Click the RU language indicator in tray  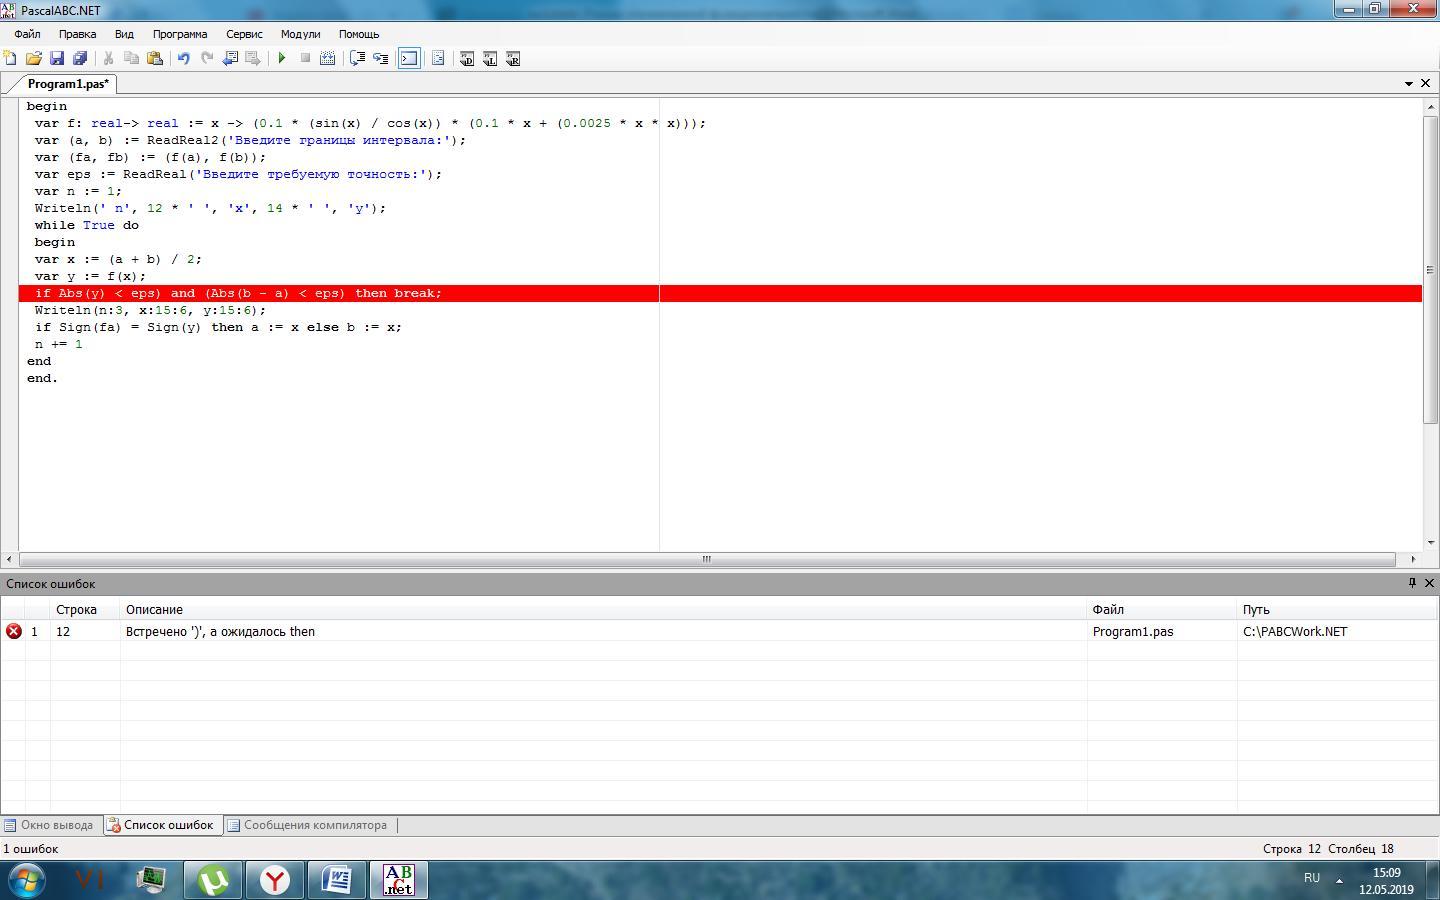(x=1312, y=878)
